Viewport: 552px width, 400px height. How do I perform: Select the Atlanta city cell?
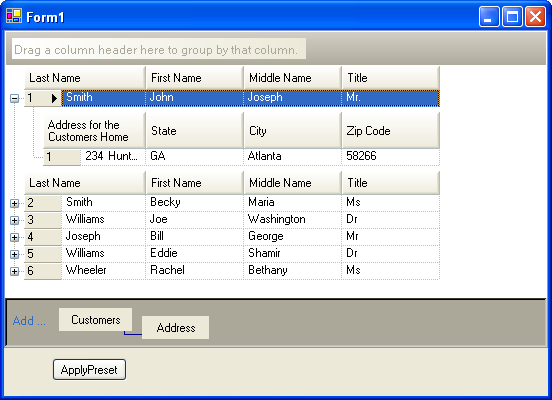click(x=293, y=156)
